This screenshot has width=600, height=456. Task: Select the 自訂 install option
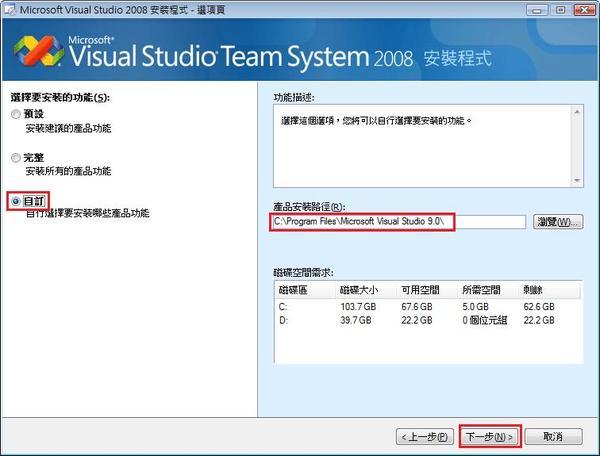(16, 201)
